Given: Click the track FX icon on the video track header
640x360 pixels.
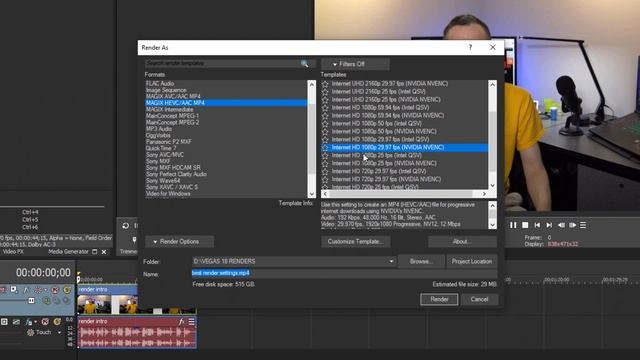Looking at the screenshot, I should 26,290.
